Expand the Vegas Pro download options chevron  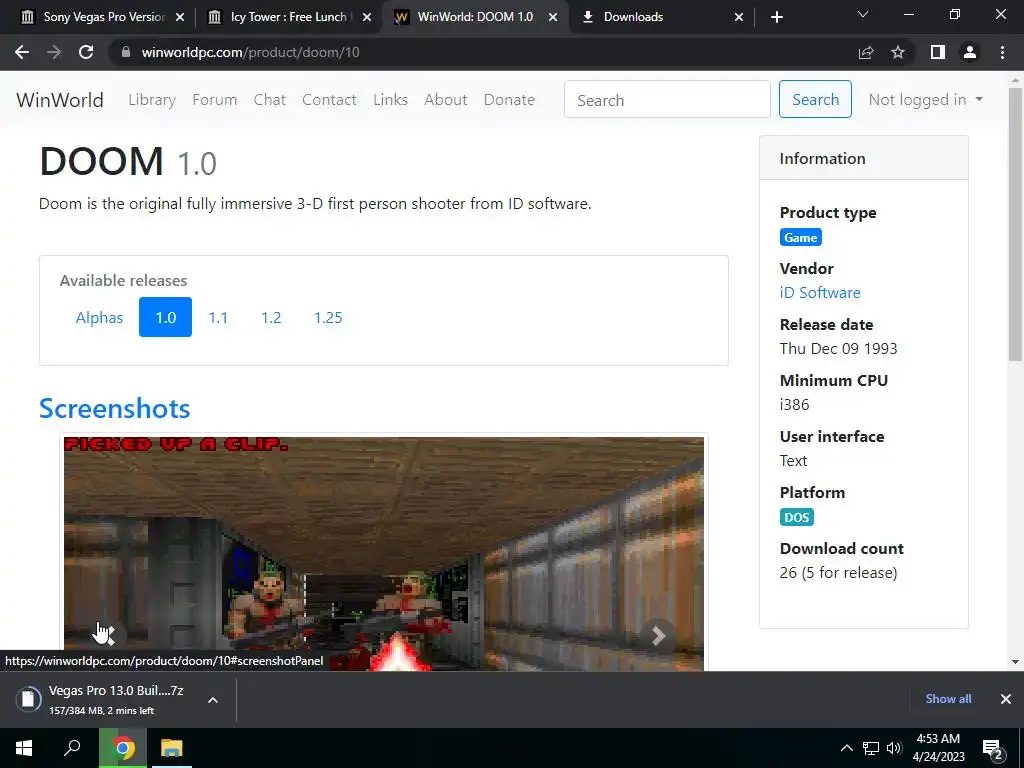(x=212, y=699)
